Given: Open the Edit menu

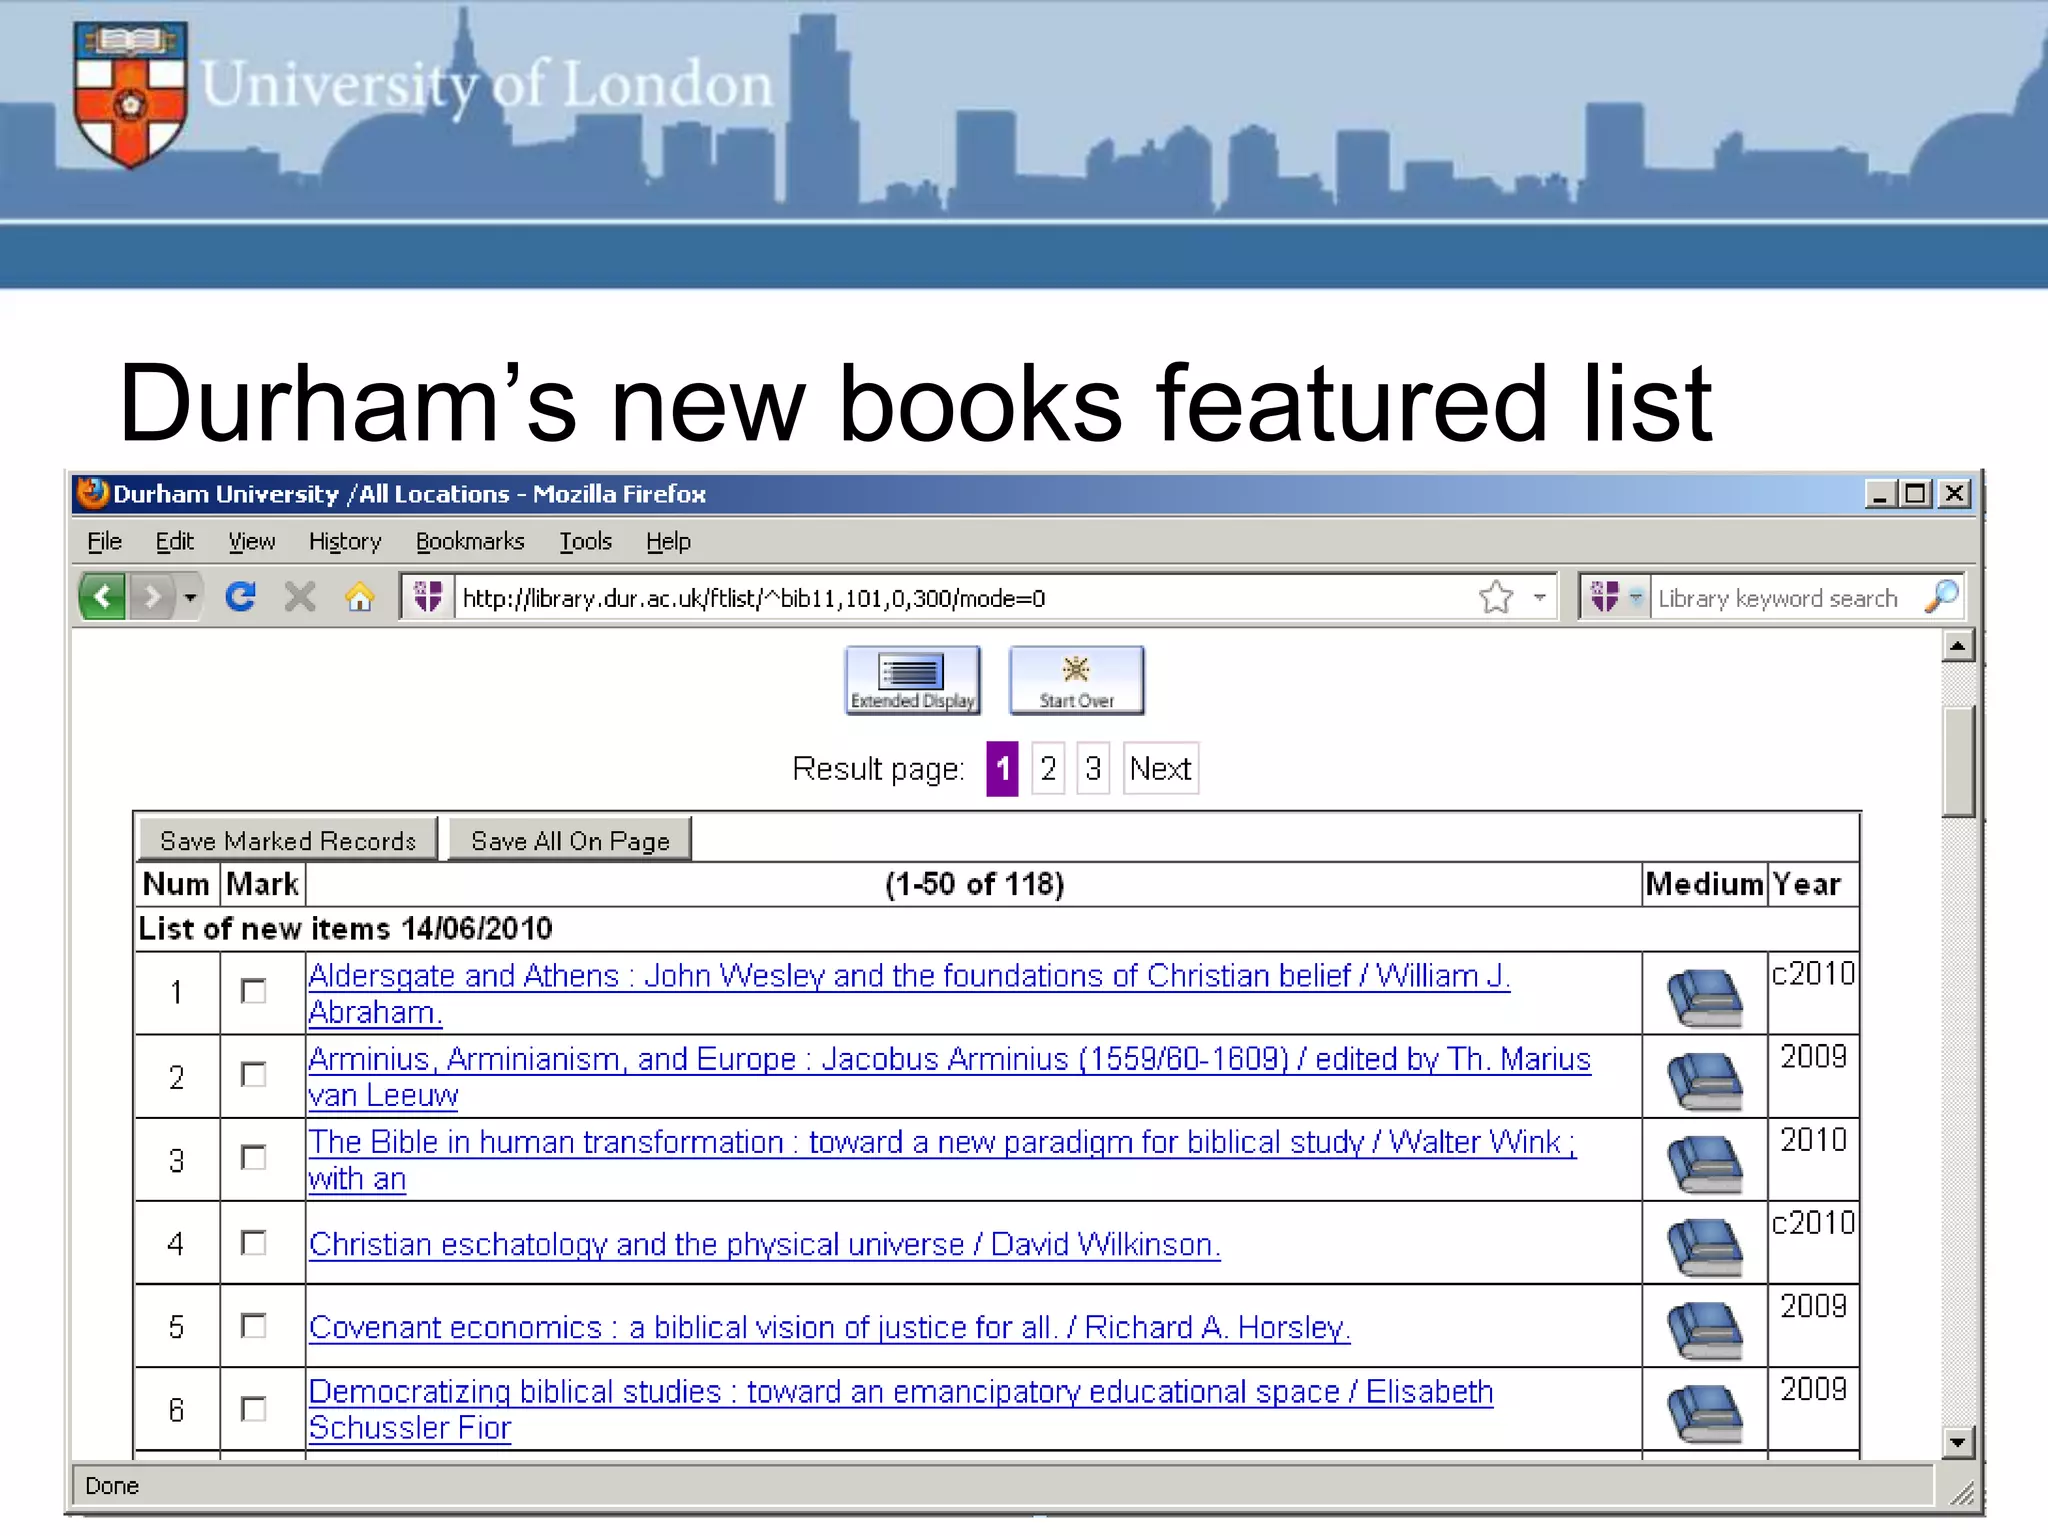Looking at the screenshot, I should tap(174, 541).
